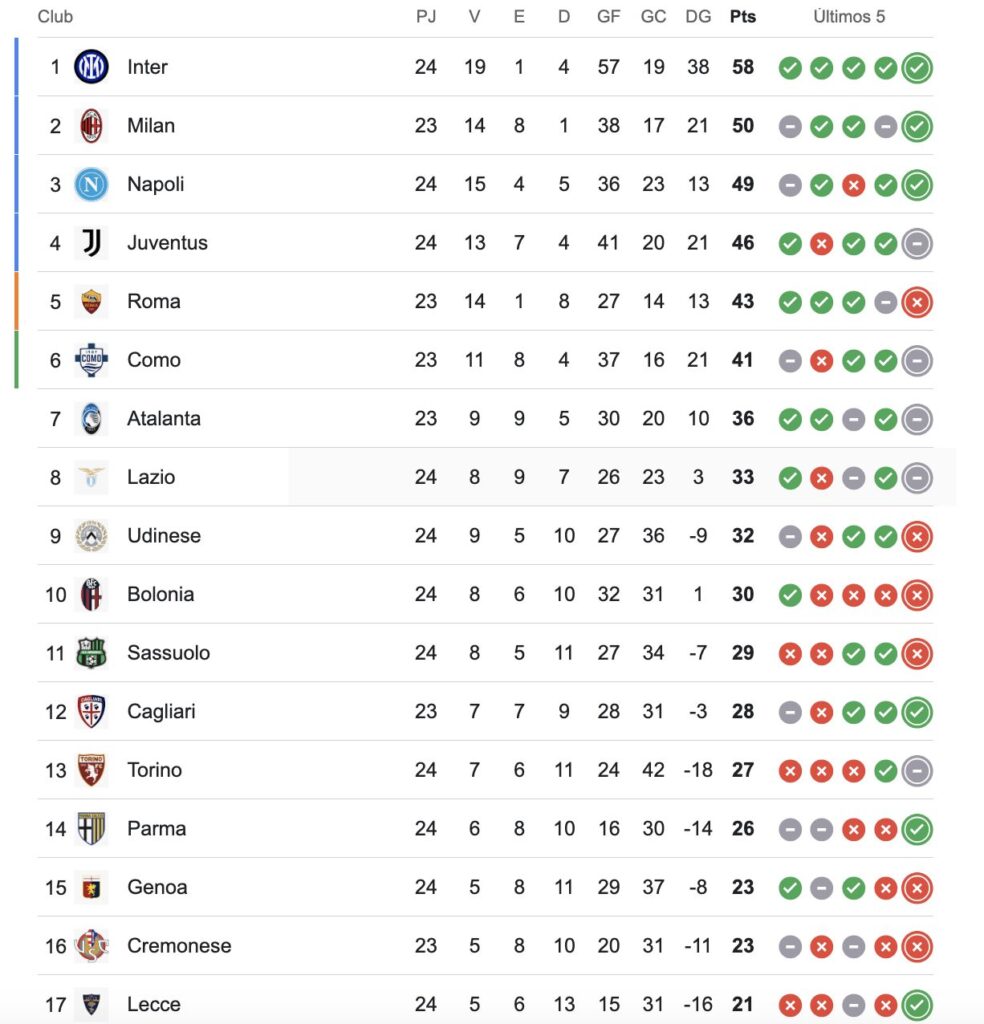
Task: Click the Últimos 5 column header
Action: coord(849,17)
